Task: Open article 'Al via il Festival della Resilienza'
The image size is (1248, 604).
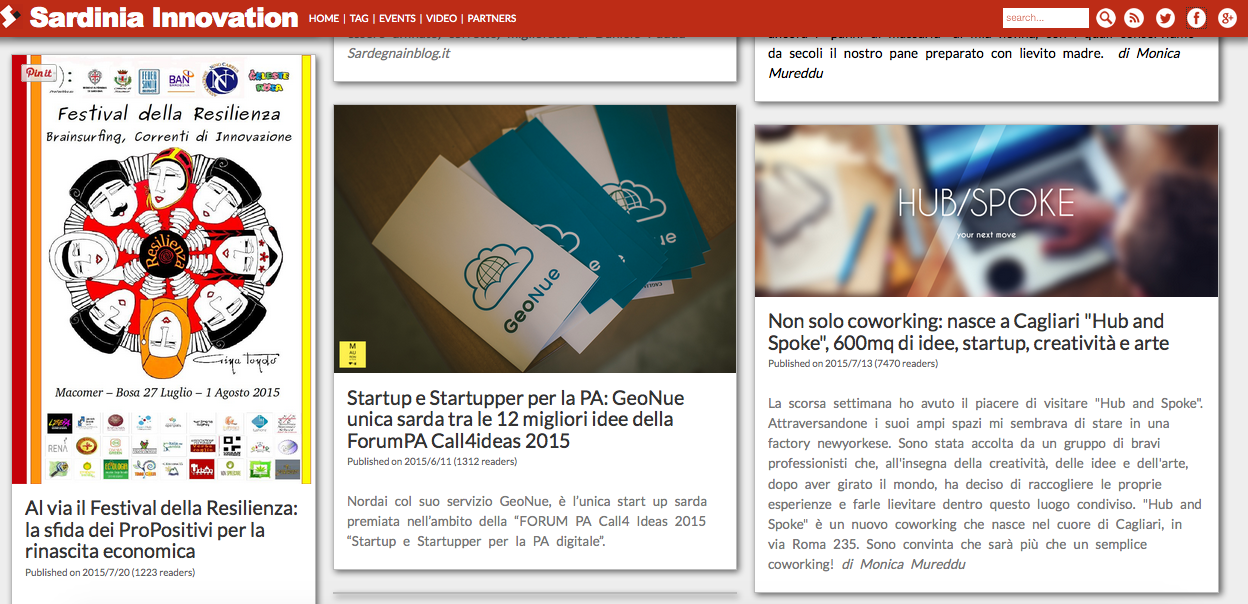Action: (x=161, y=530)
